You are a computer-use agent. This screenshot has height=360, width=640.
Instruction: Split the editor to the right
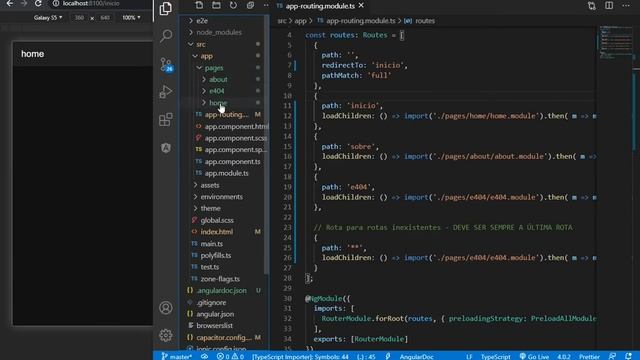[x=609, y=5]
